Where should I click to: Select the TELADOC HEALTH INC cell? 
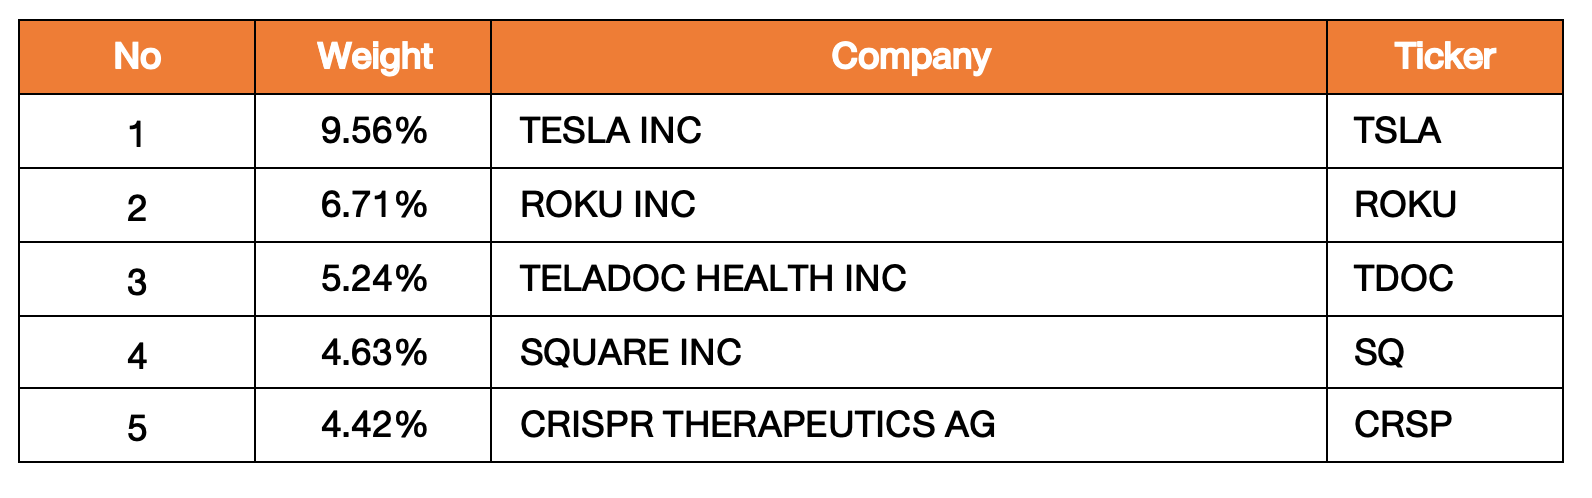click(712, 278)
